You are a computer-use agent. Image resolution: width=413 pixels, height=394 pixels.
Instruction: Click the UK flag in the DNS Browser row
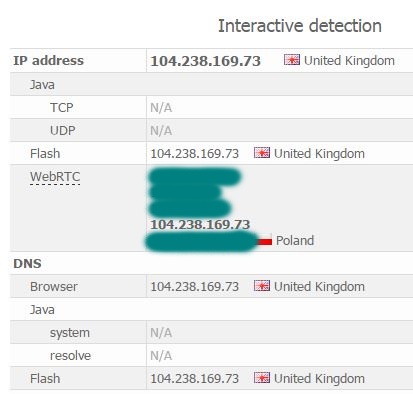pos(262,286)
